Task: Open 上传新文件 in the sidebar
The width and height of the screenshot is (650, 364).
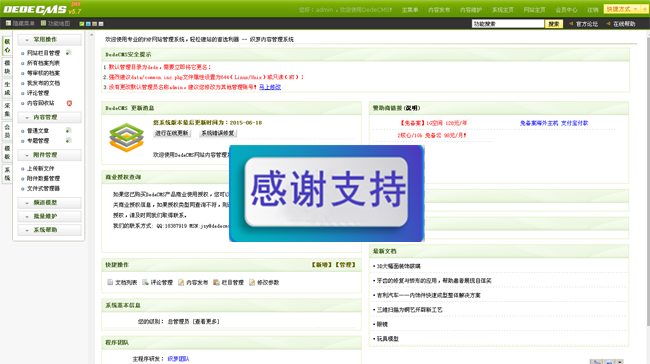Action: 41,168
